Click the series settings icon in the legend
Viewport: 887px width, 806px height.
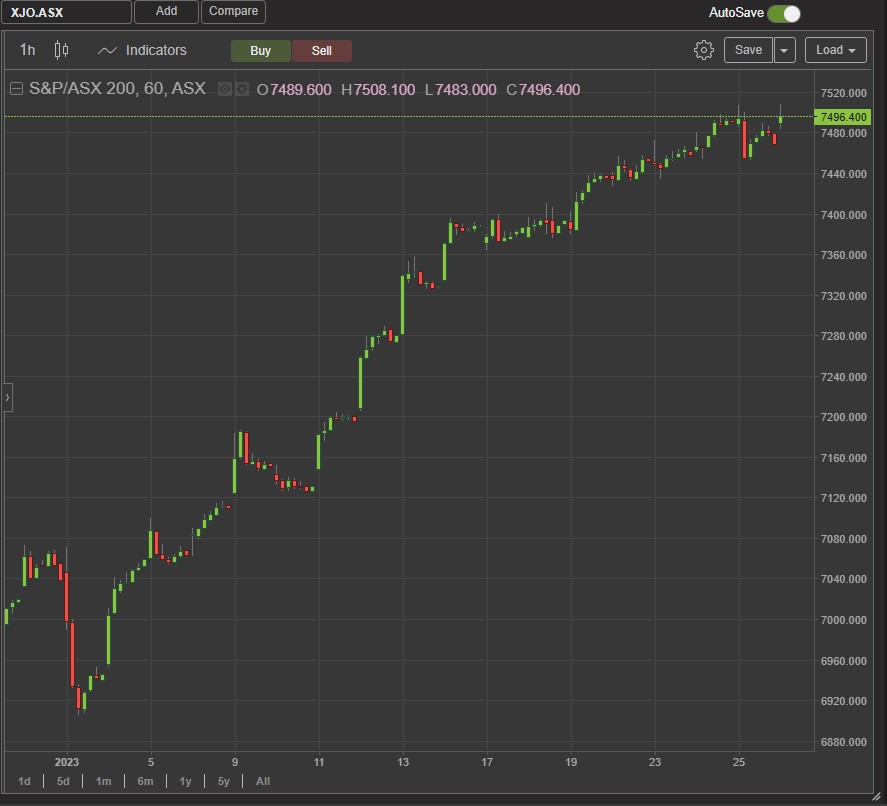241,89
